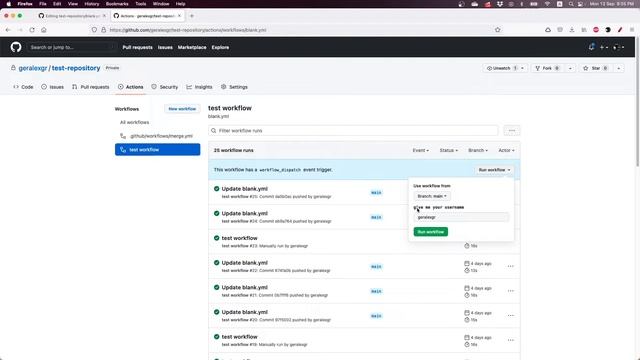Open Update blank.yml run #25
This screenshot has width=640, height=360.
[244, 189]
